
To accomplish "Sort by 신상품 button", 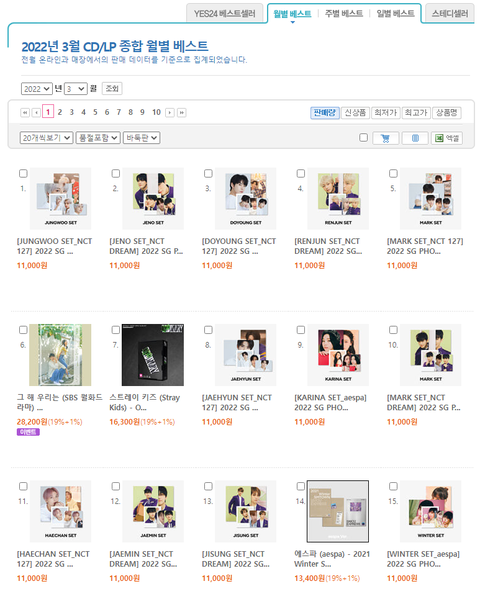I will 355,113.
